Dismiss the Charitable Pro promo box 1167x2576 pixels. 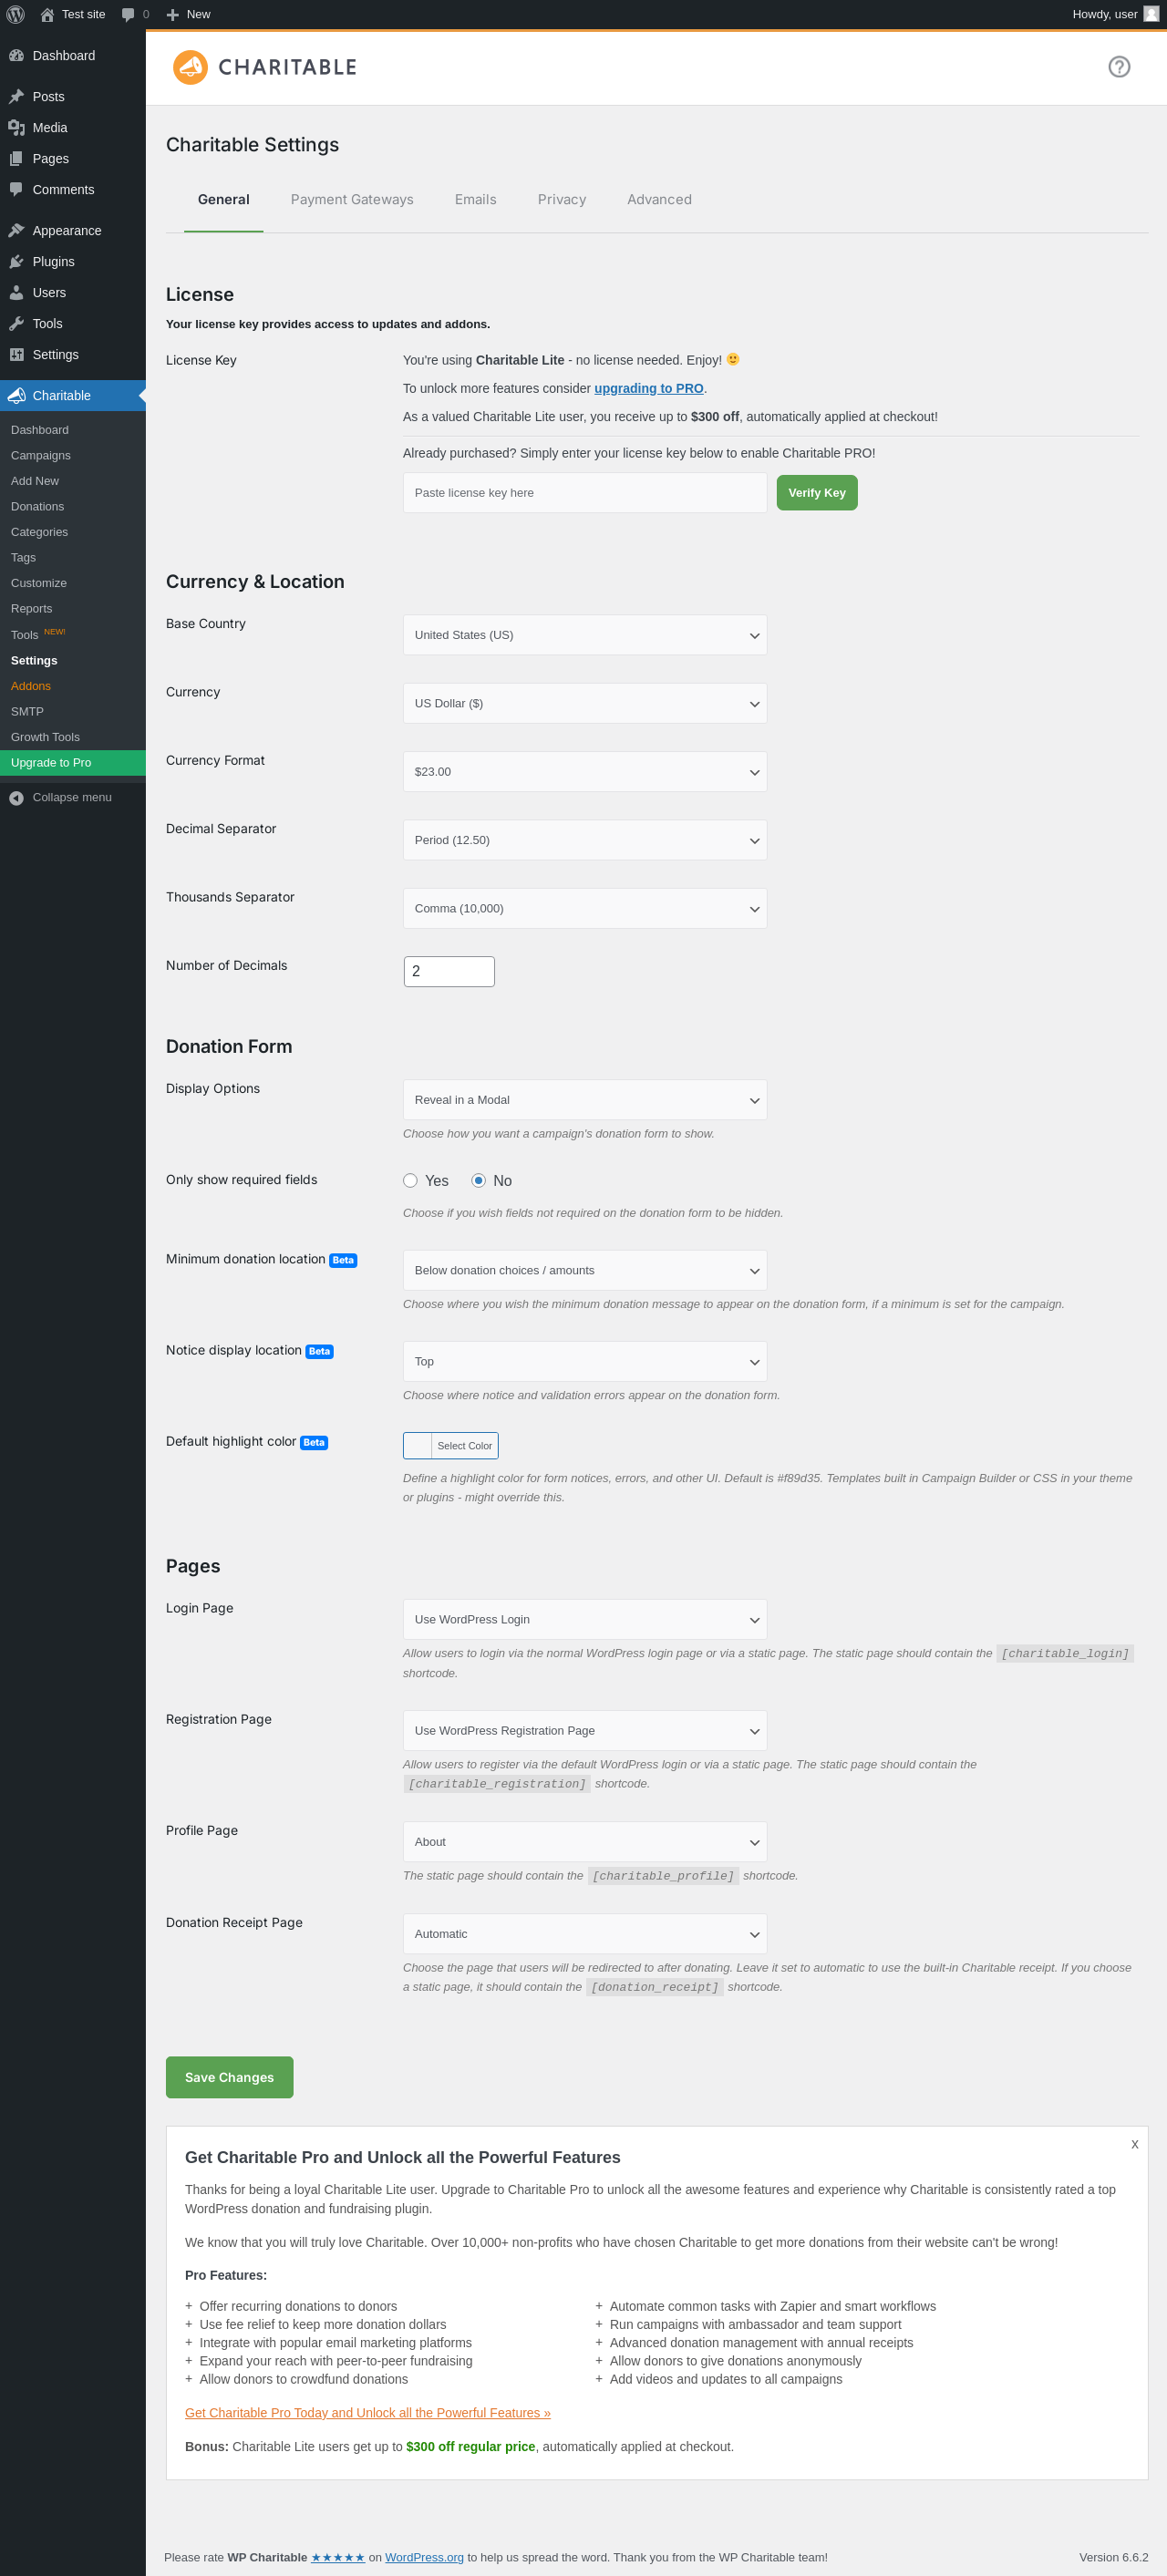click(x=1134, y=2144)
